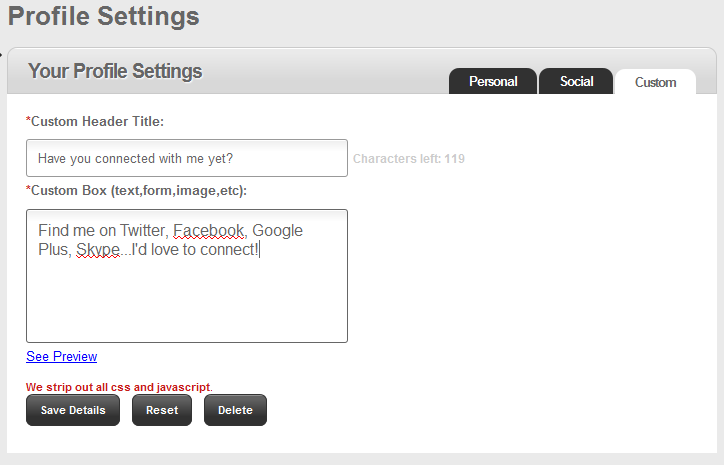
Task: Click the Custom Box label text
Action: tap(136, 190)
